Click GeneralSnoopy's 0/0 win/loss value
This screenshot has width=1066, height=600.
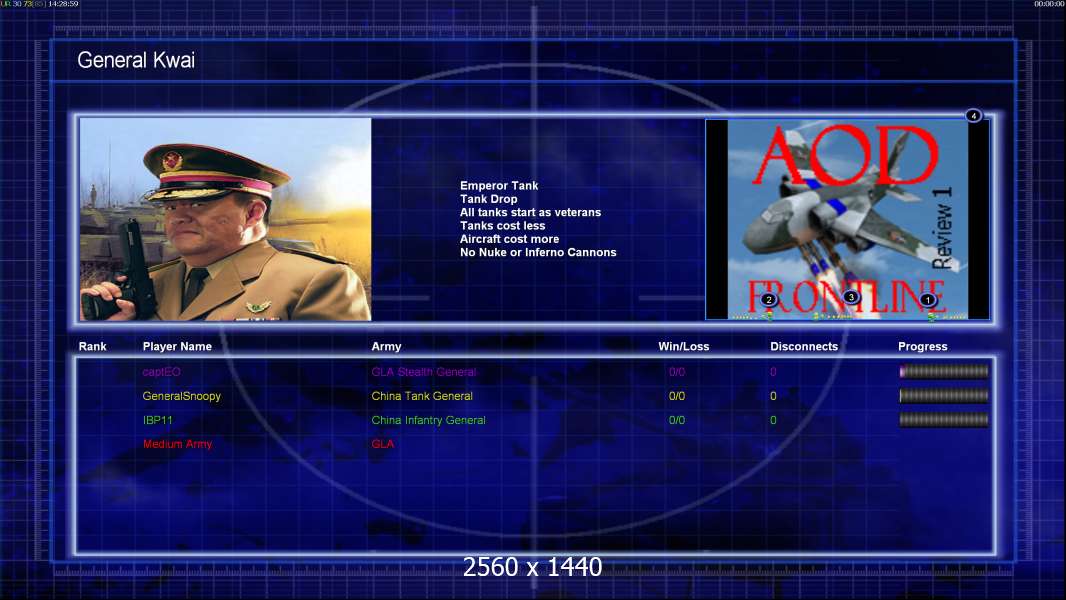point(677,396)
